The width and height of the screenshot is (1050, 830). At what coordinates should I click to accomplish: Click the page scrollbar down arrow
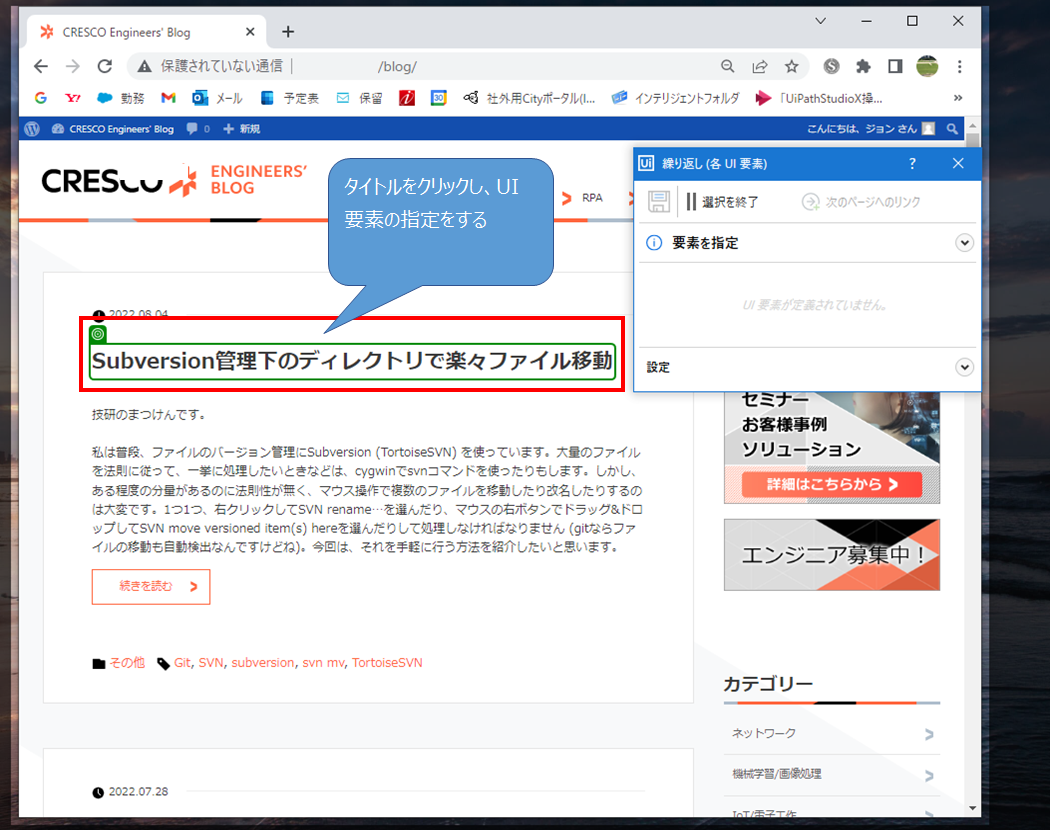(x=972, y=809)
